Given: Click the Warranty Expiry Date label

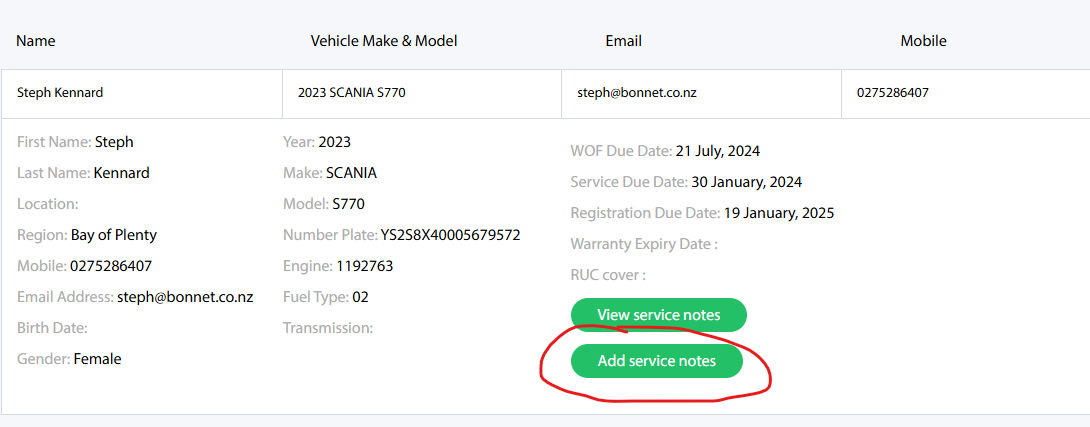Looking at the screenshot, I should point(643,244).
